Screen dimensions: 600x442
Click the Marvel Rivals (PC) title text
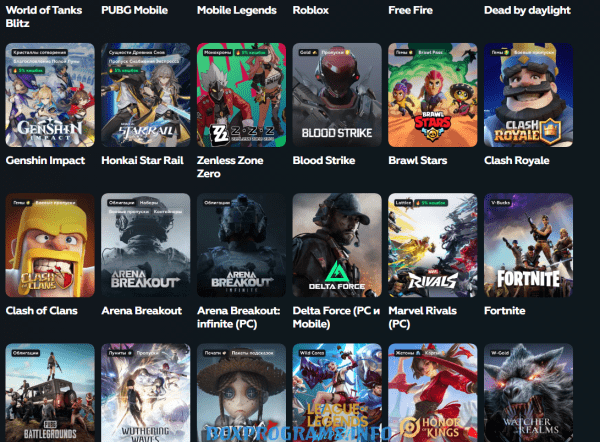(422, 317)
